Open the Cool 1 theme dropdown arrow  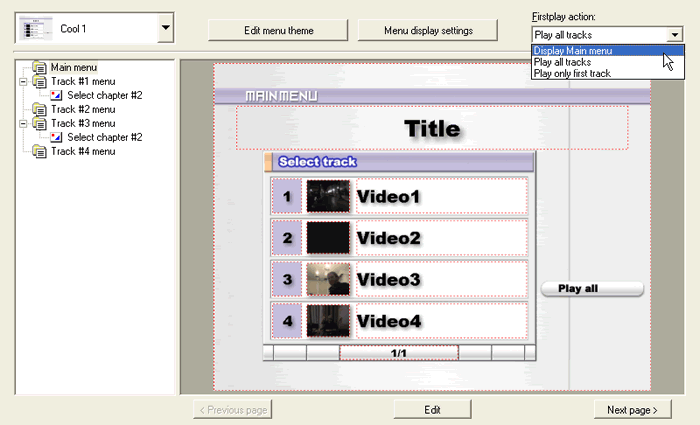point(166,28)
